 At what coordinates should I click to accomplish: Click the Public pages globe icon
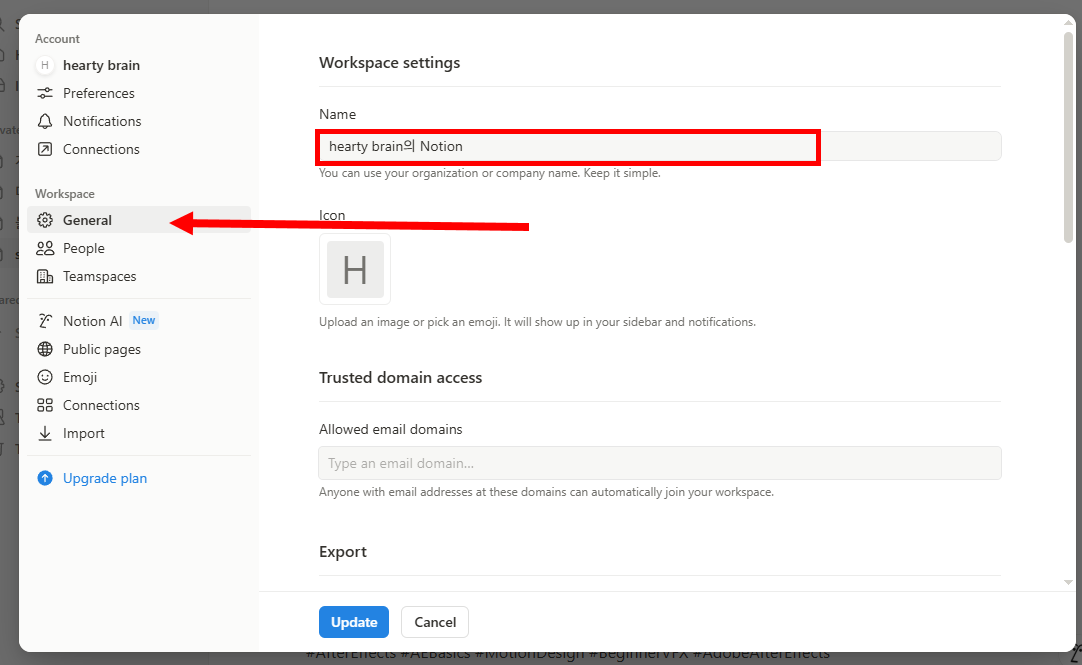click(x=45, y=349)
